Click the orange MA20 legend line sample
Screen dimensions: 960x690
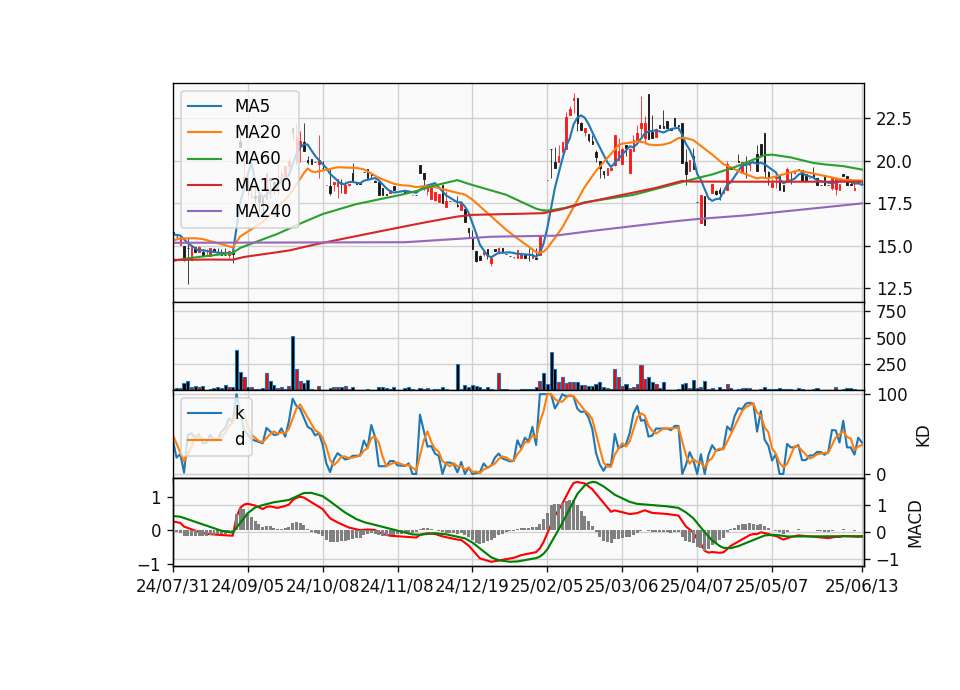[x=204, y=133]
